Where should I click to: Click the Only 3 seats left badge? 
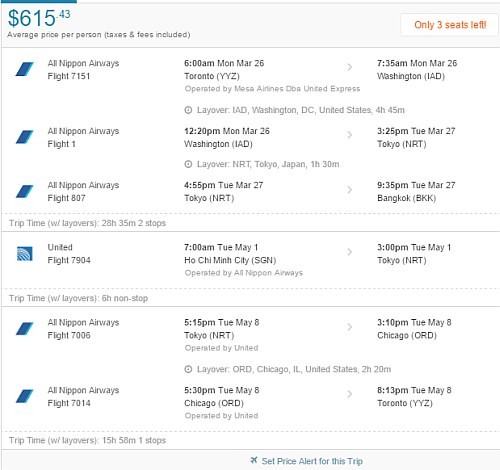coord(450,25)
